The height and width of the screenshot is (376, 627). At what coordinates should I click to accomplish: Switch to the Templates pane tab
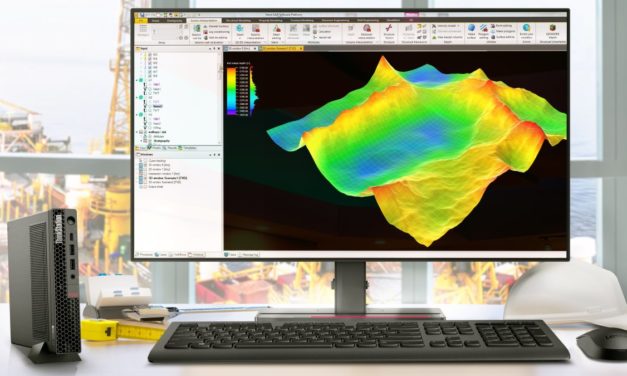point(188,148)
